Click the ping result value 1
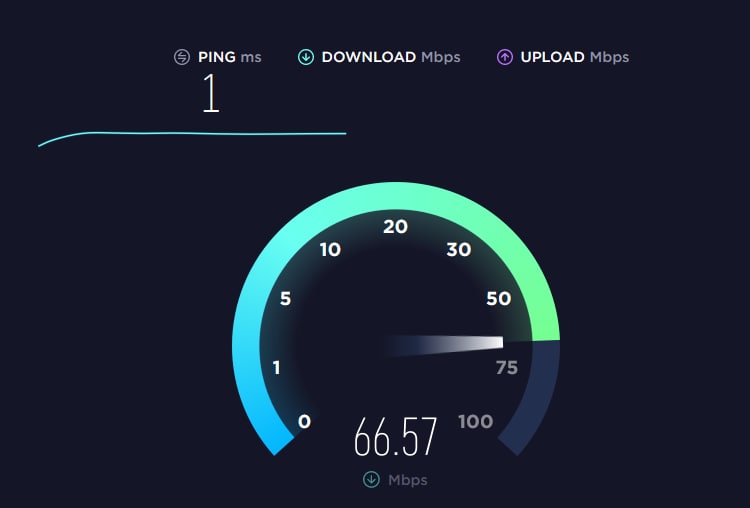Screen dimensions: 750x508 pyautogui.click(x=211, y=93)
